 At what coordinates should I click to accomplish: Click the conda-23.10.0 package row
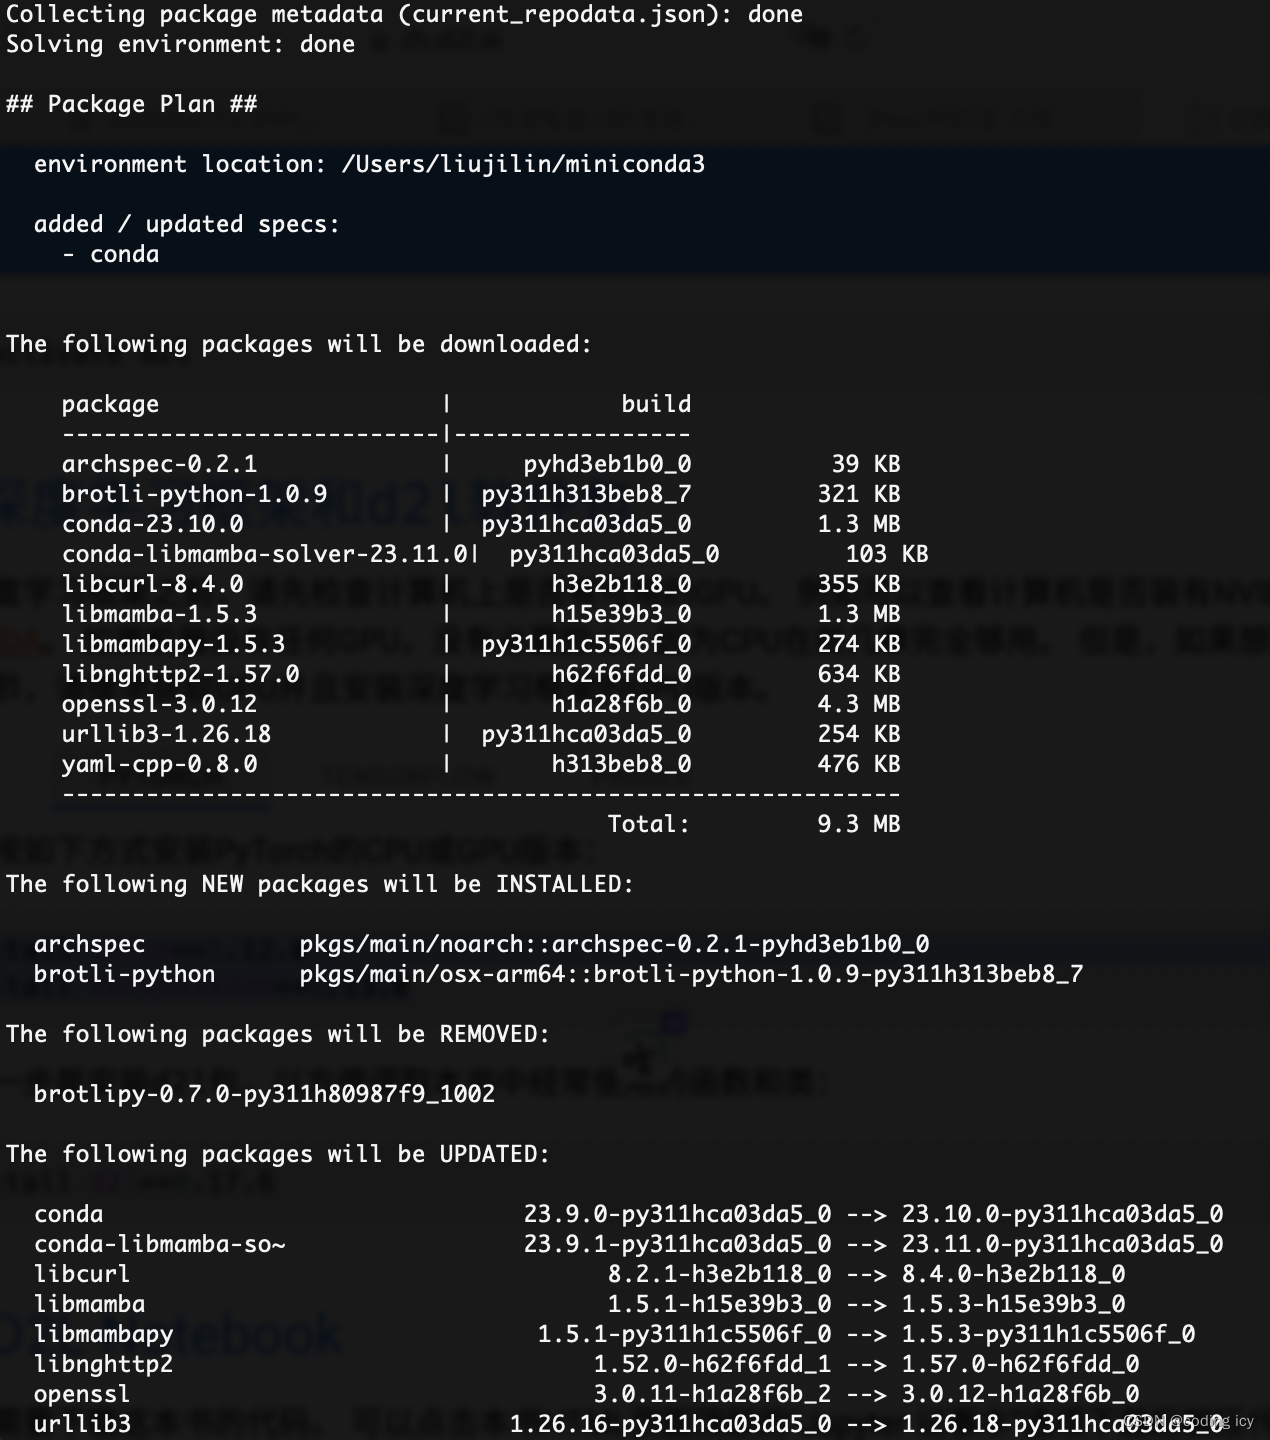tap(481, 525)
